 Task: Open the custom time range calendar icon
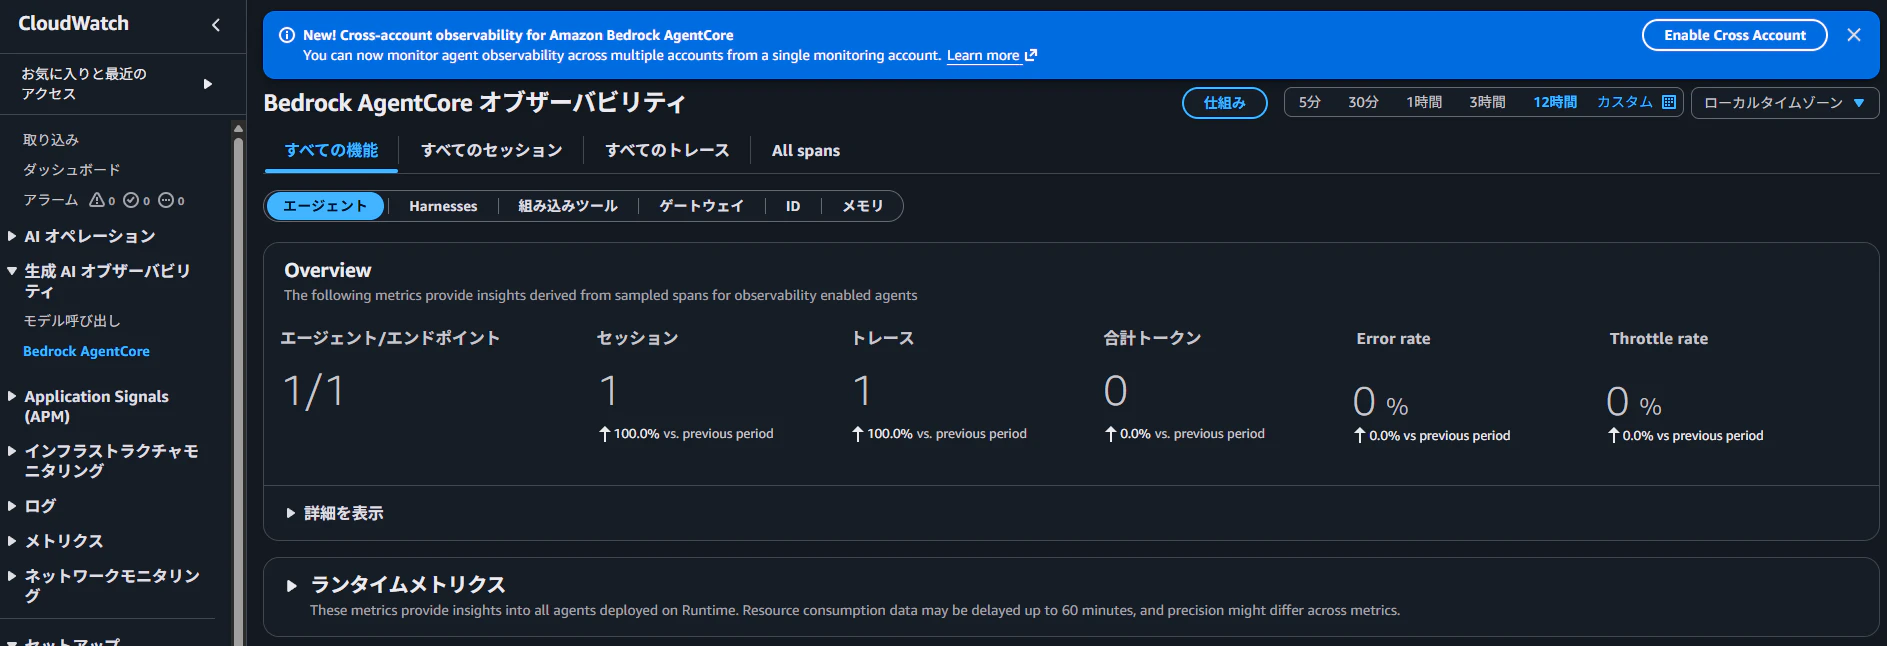[1669, 102]
